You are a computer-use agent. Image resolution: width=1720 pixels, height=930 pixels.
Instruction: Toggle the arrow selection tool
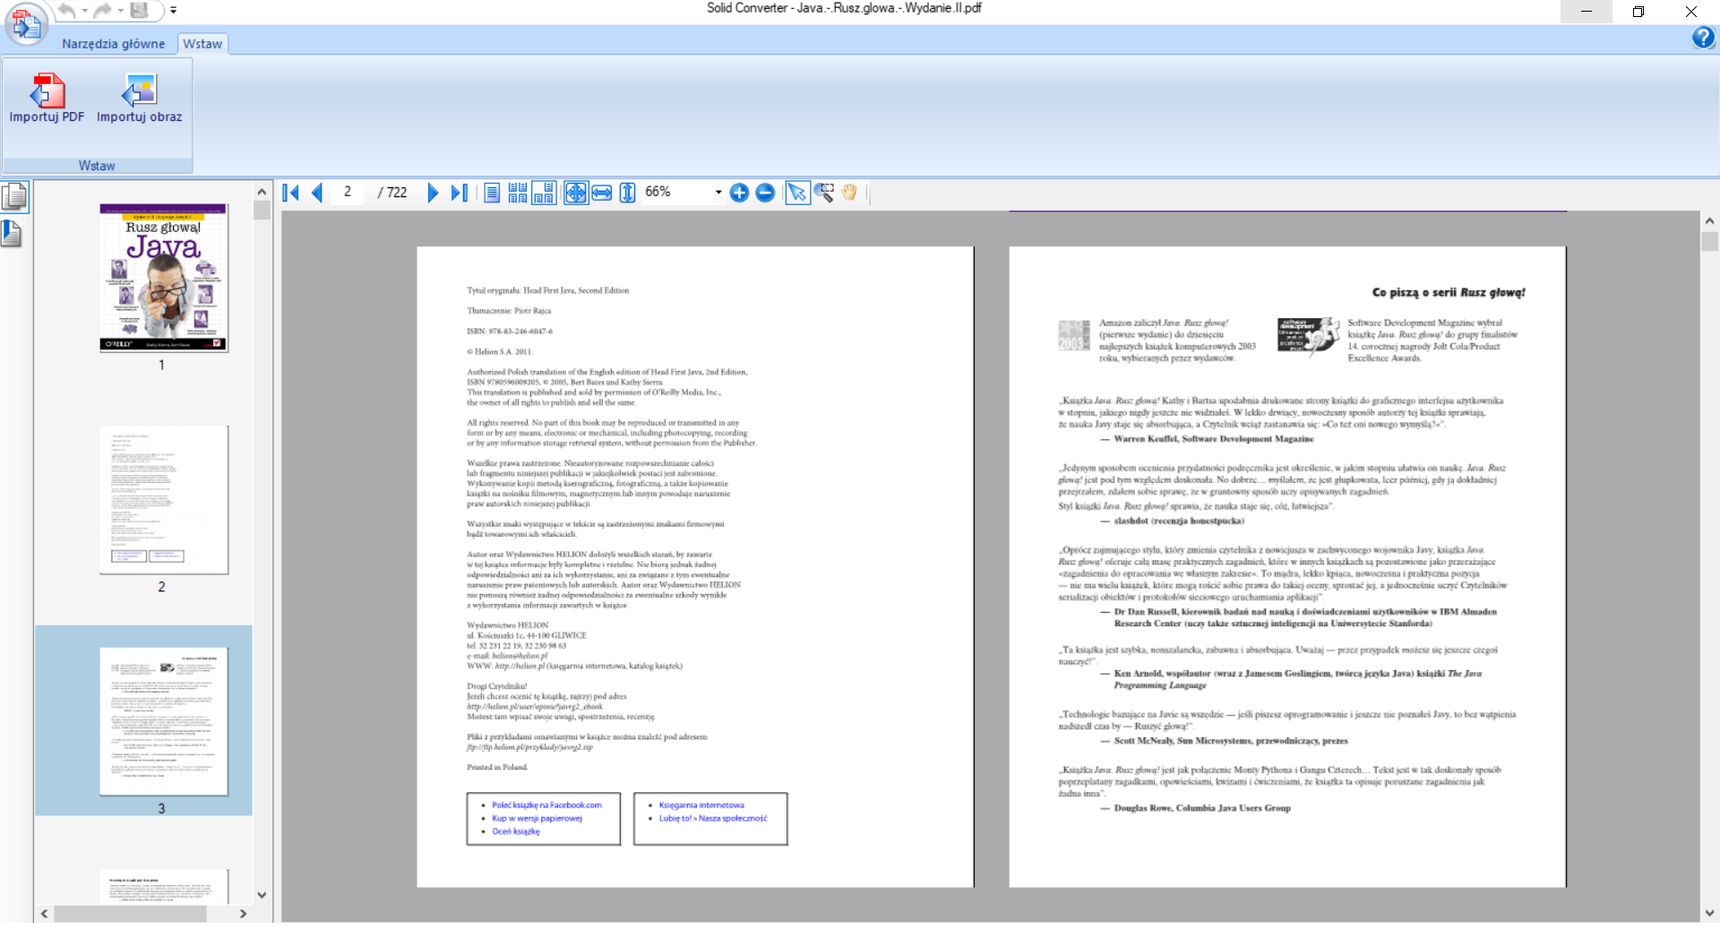797,193
